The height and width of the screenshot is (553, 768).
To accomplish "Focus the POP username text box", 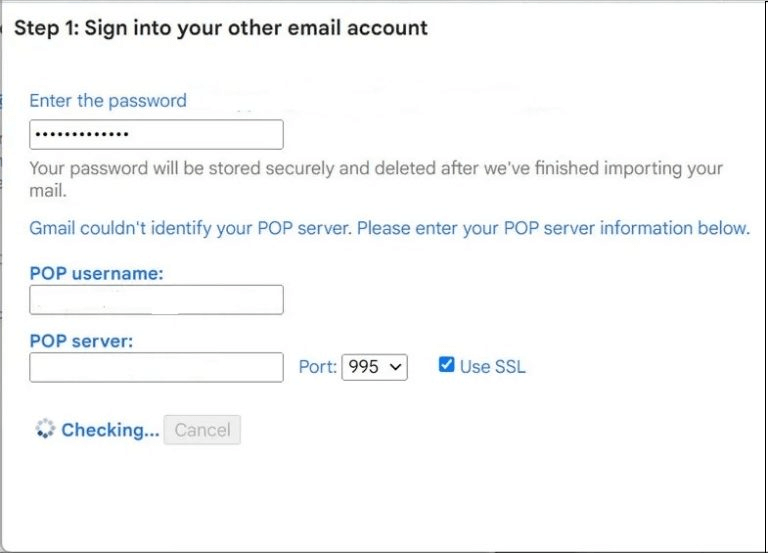I will coord(156,300).
